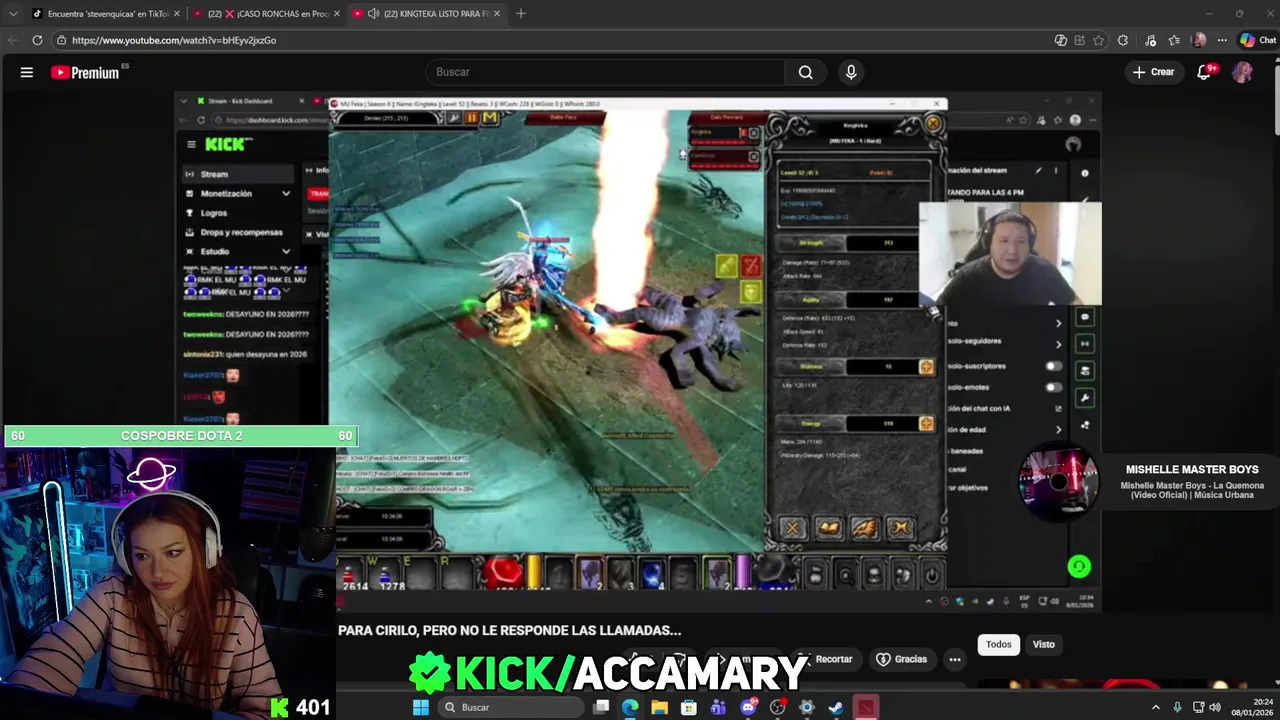This screenshot has width=1280, height=720.
Task: Open more video actions ellipsis button
Action: (955, 659)
